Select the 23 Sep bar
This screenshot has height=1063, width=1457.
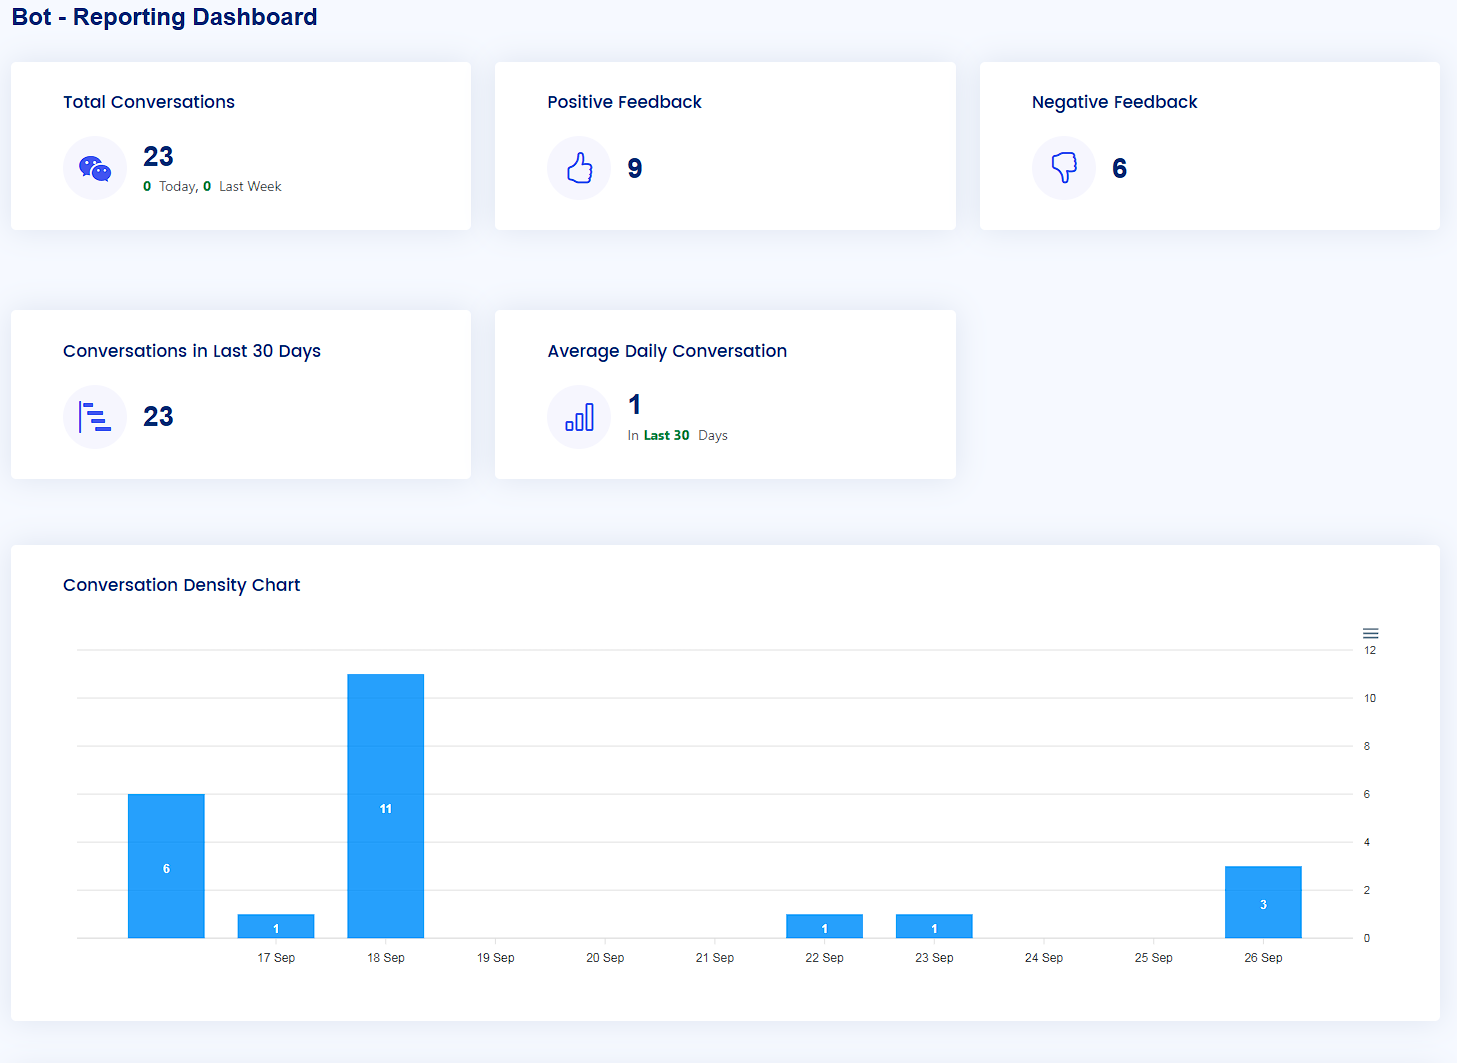coord(934,926)
